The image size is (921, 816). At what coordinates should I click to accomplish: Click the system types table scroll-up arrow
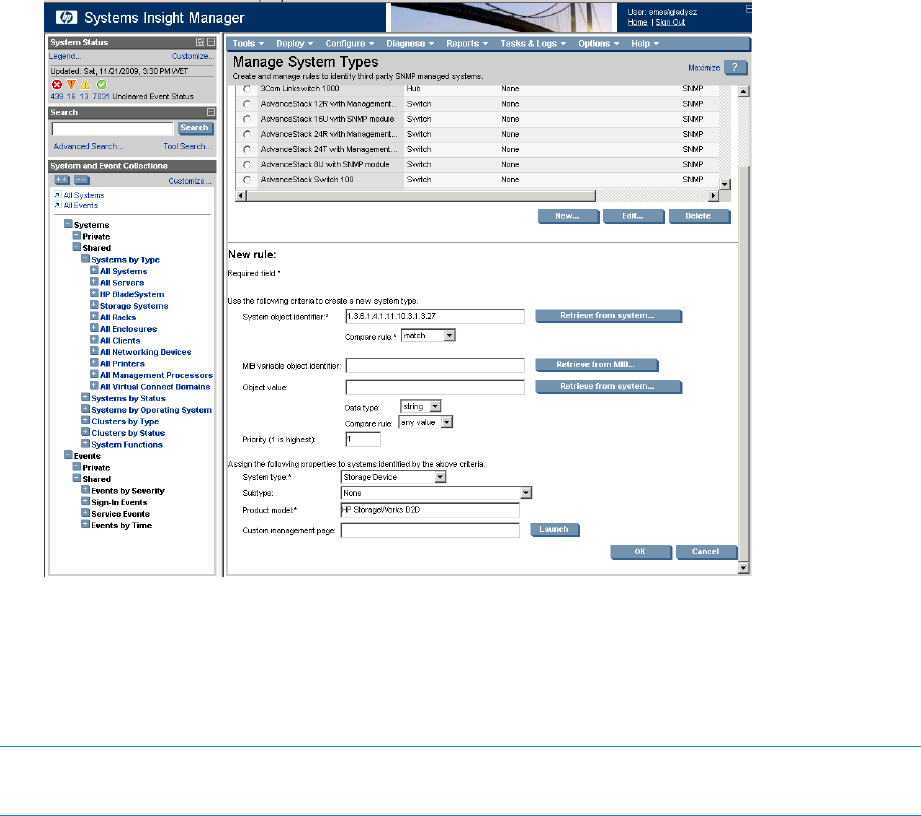pyautogui.click(x=744, y=92)
